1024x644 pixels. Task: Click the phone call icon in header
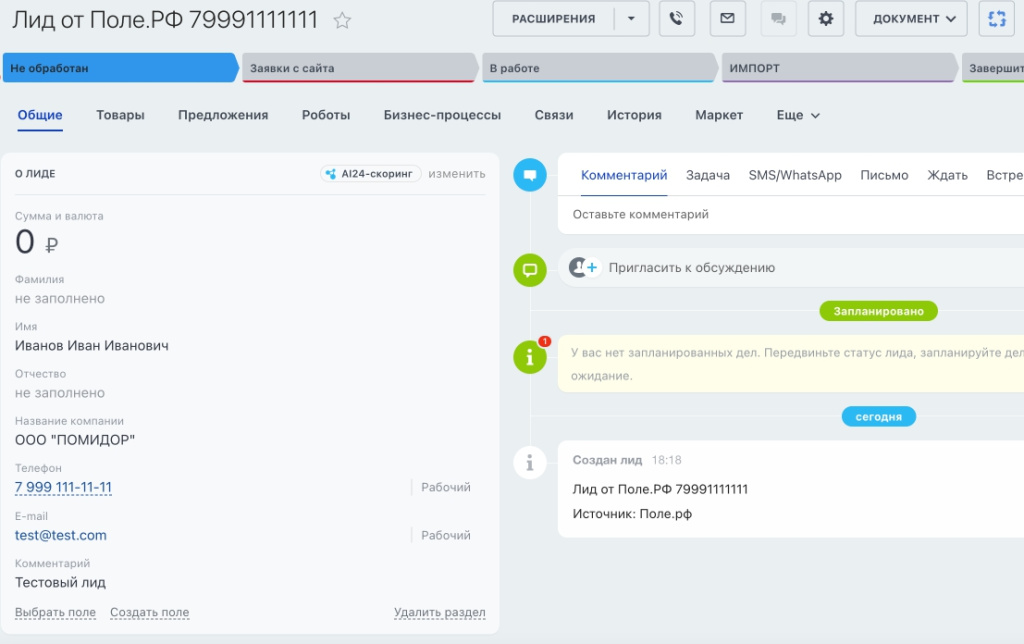(677, 18)
